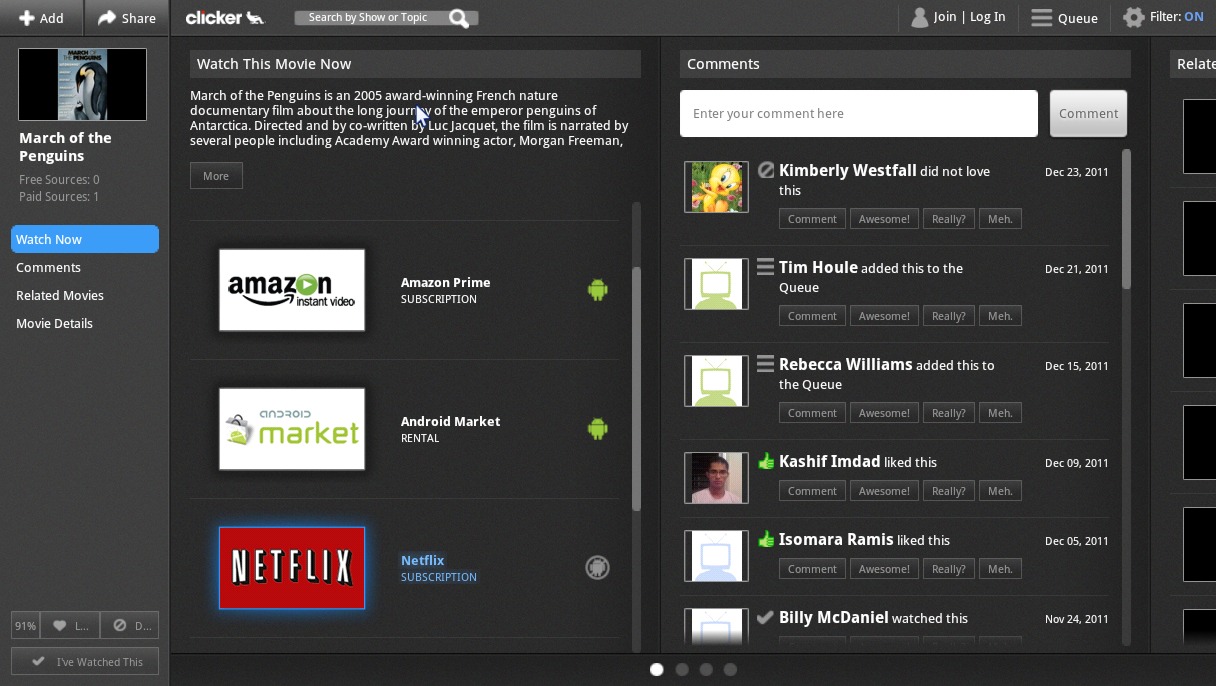Click the Add button in the top bar
Screen dimensions: 1216x686
tap(41, 17)
